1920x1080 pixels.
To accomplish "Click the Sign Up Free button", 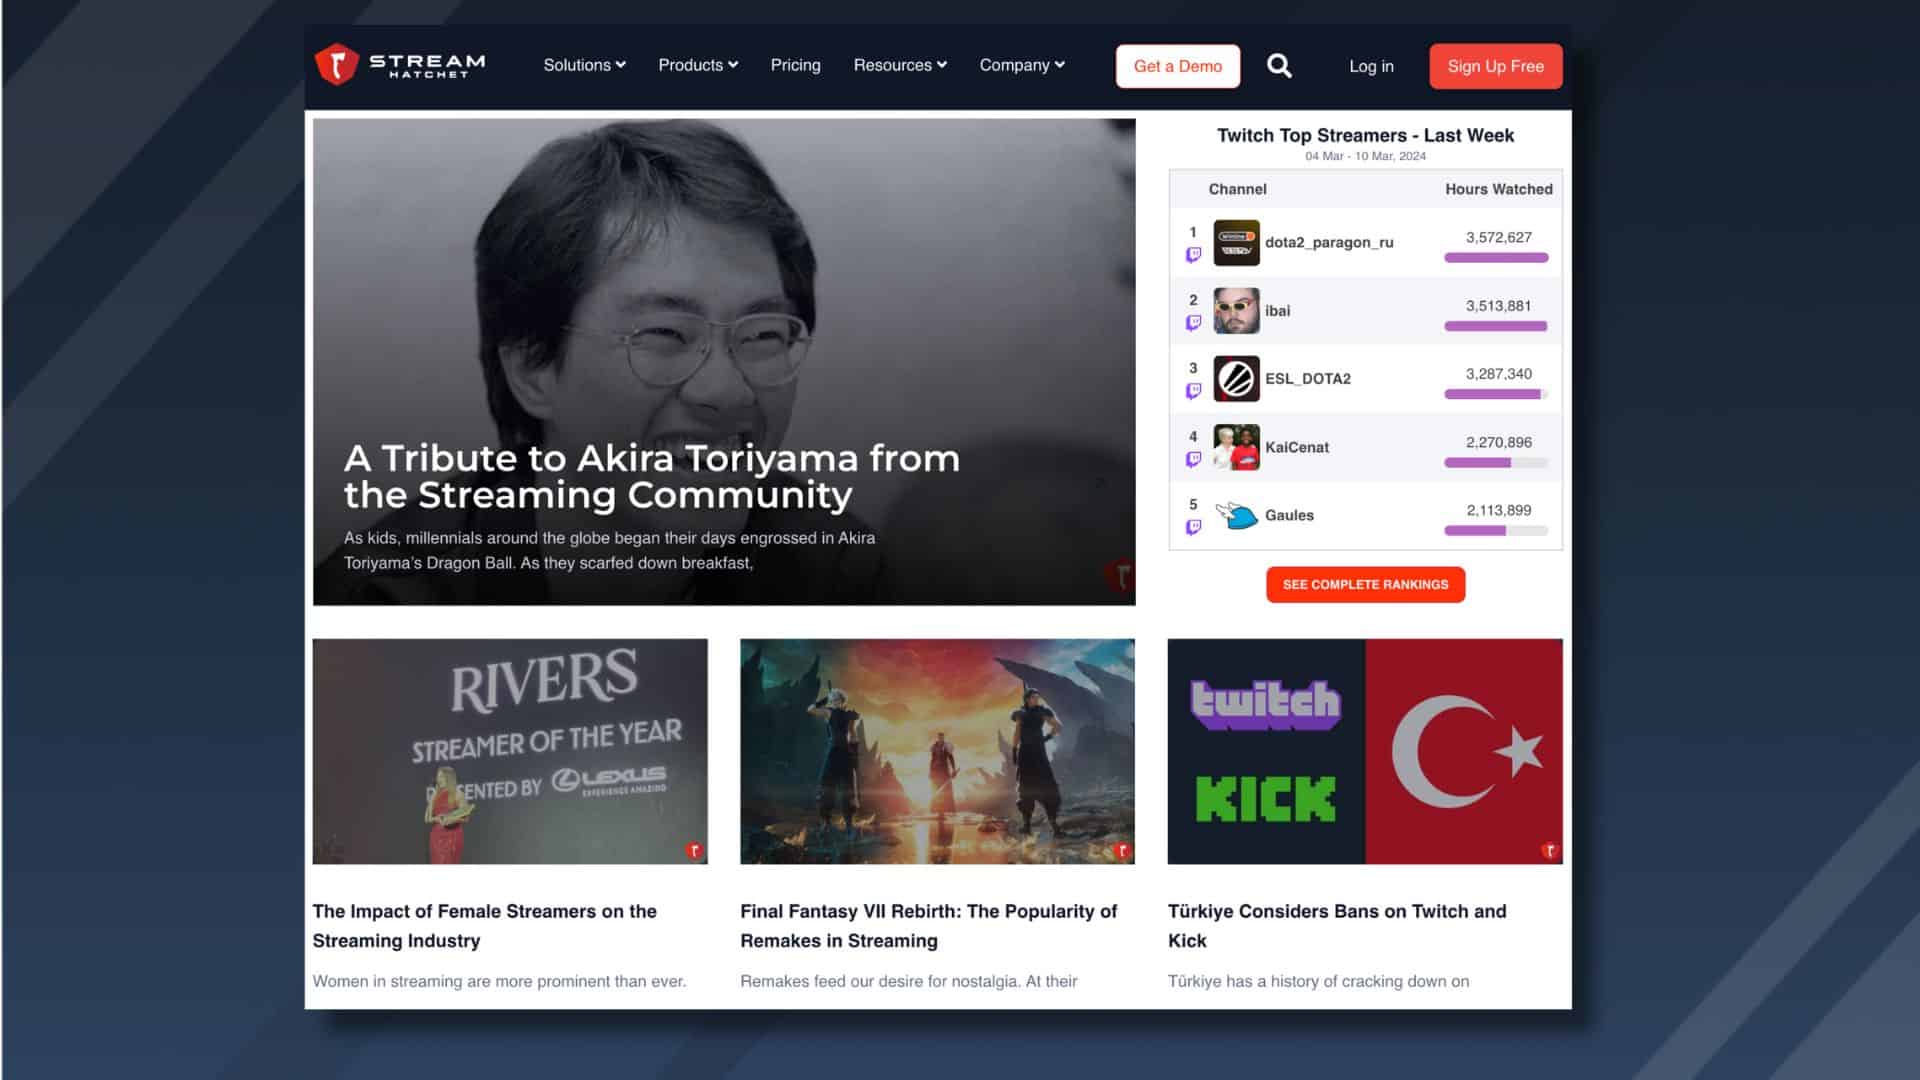I will (1495, 66).
